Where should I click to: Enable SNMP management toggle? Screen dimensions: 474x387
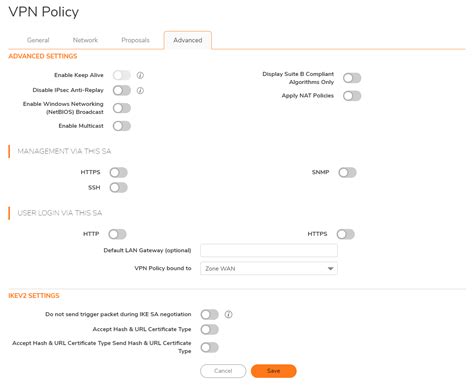[x=347, y=172]
